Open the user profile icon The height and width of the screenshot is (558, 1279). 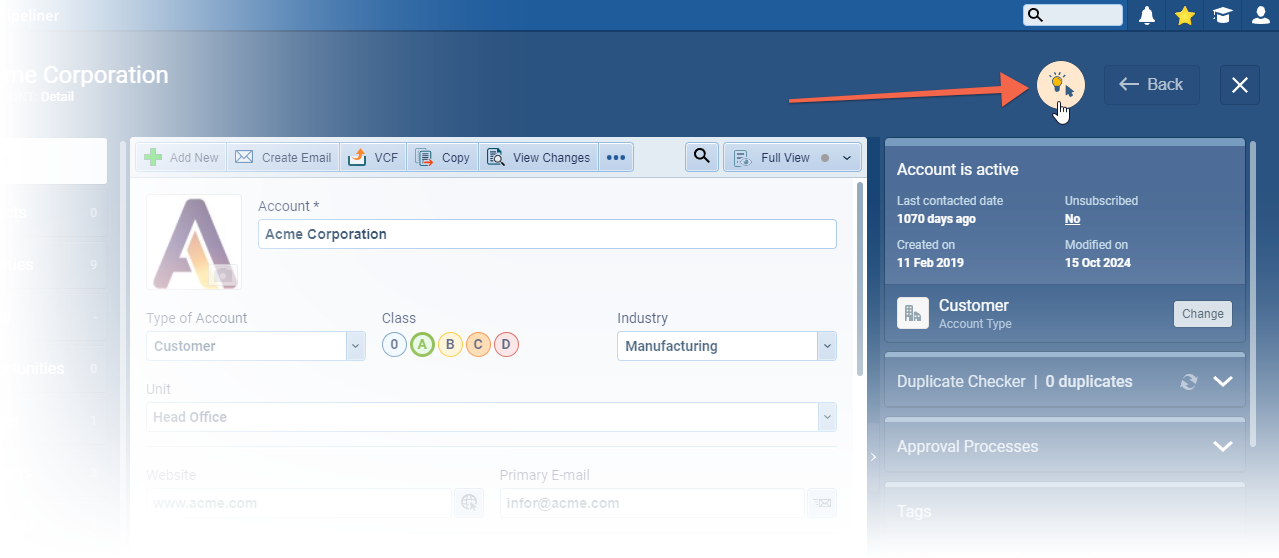coord(1260,15)
